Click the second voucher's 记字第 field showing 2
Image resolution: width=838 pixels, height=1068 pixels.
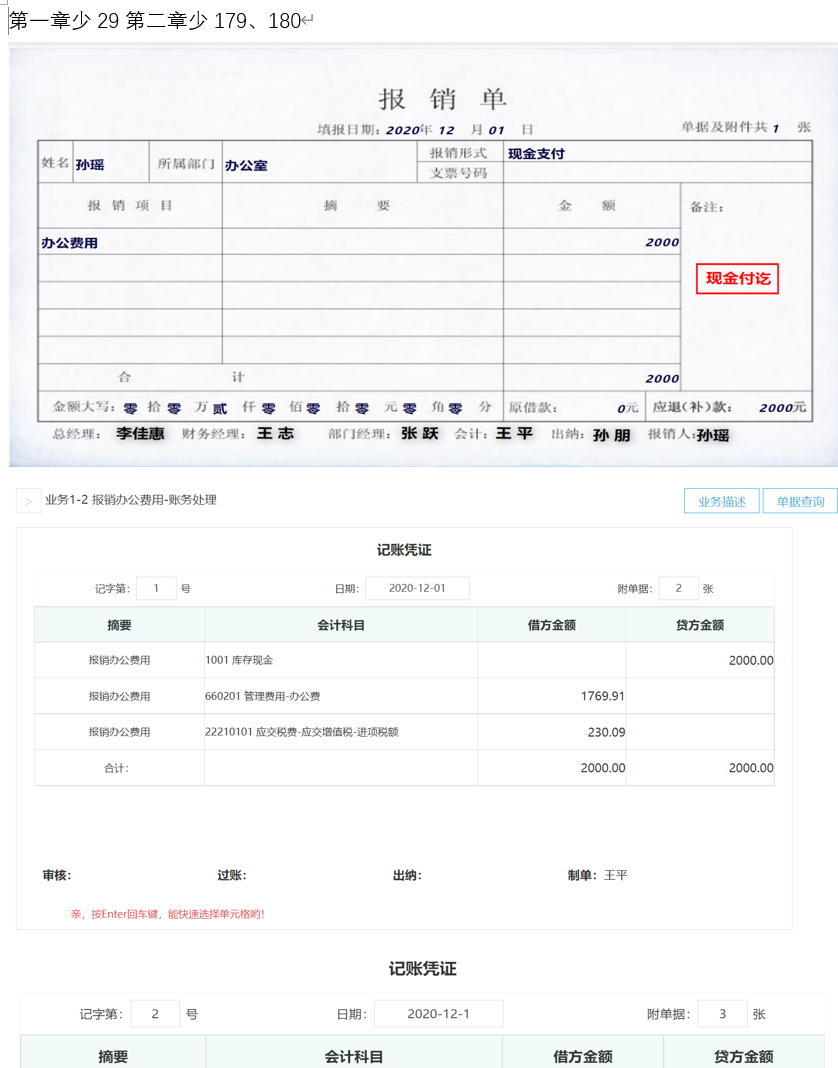click(155, 1014)
